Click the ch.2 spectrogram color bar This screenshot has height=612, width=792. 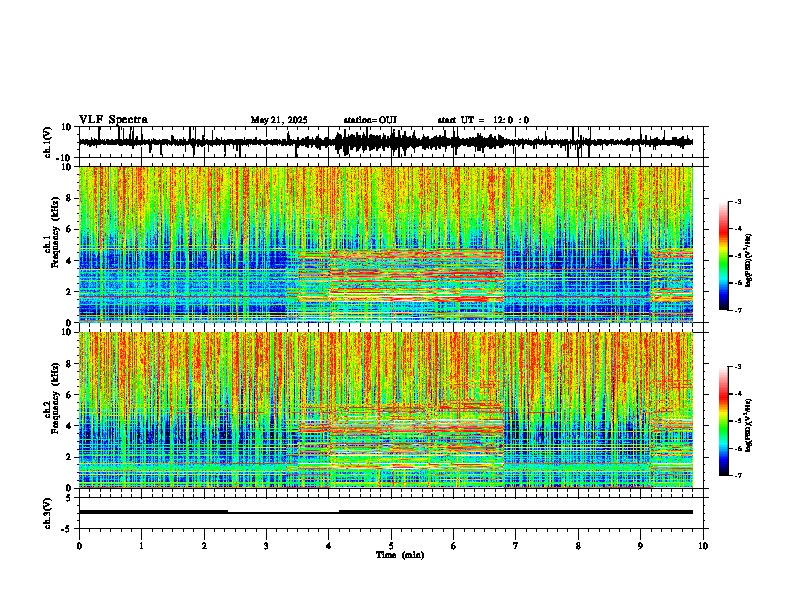click(x=724, y=421)
